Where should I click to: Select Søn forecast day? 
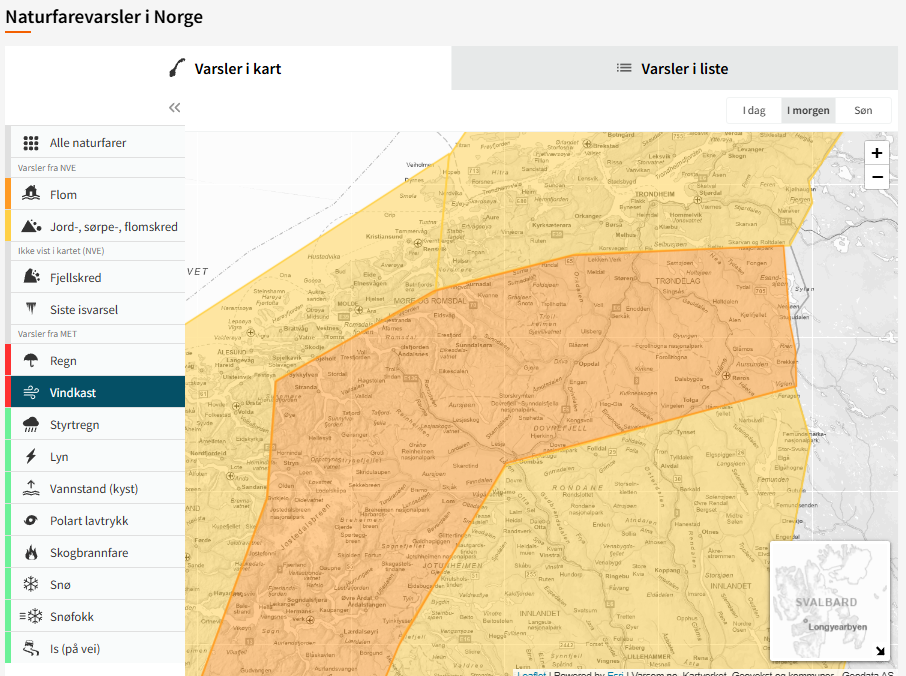(x=863, y=110)
